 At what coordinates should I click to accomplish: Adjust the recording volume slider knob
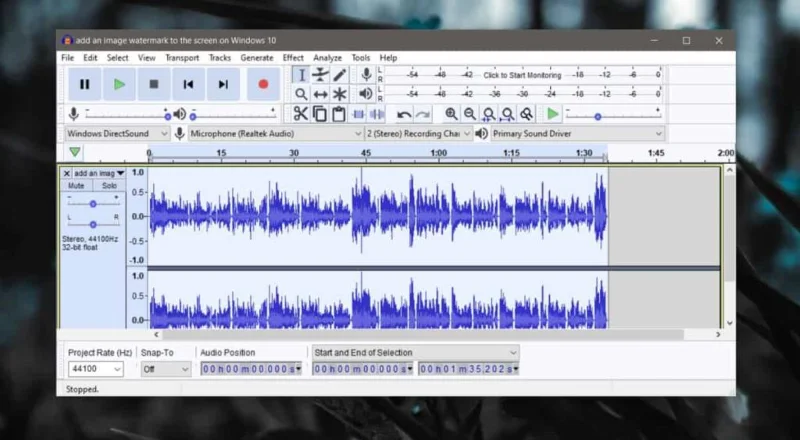pos(168,117)
